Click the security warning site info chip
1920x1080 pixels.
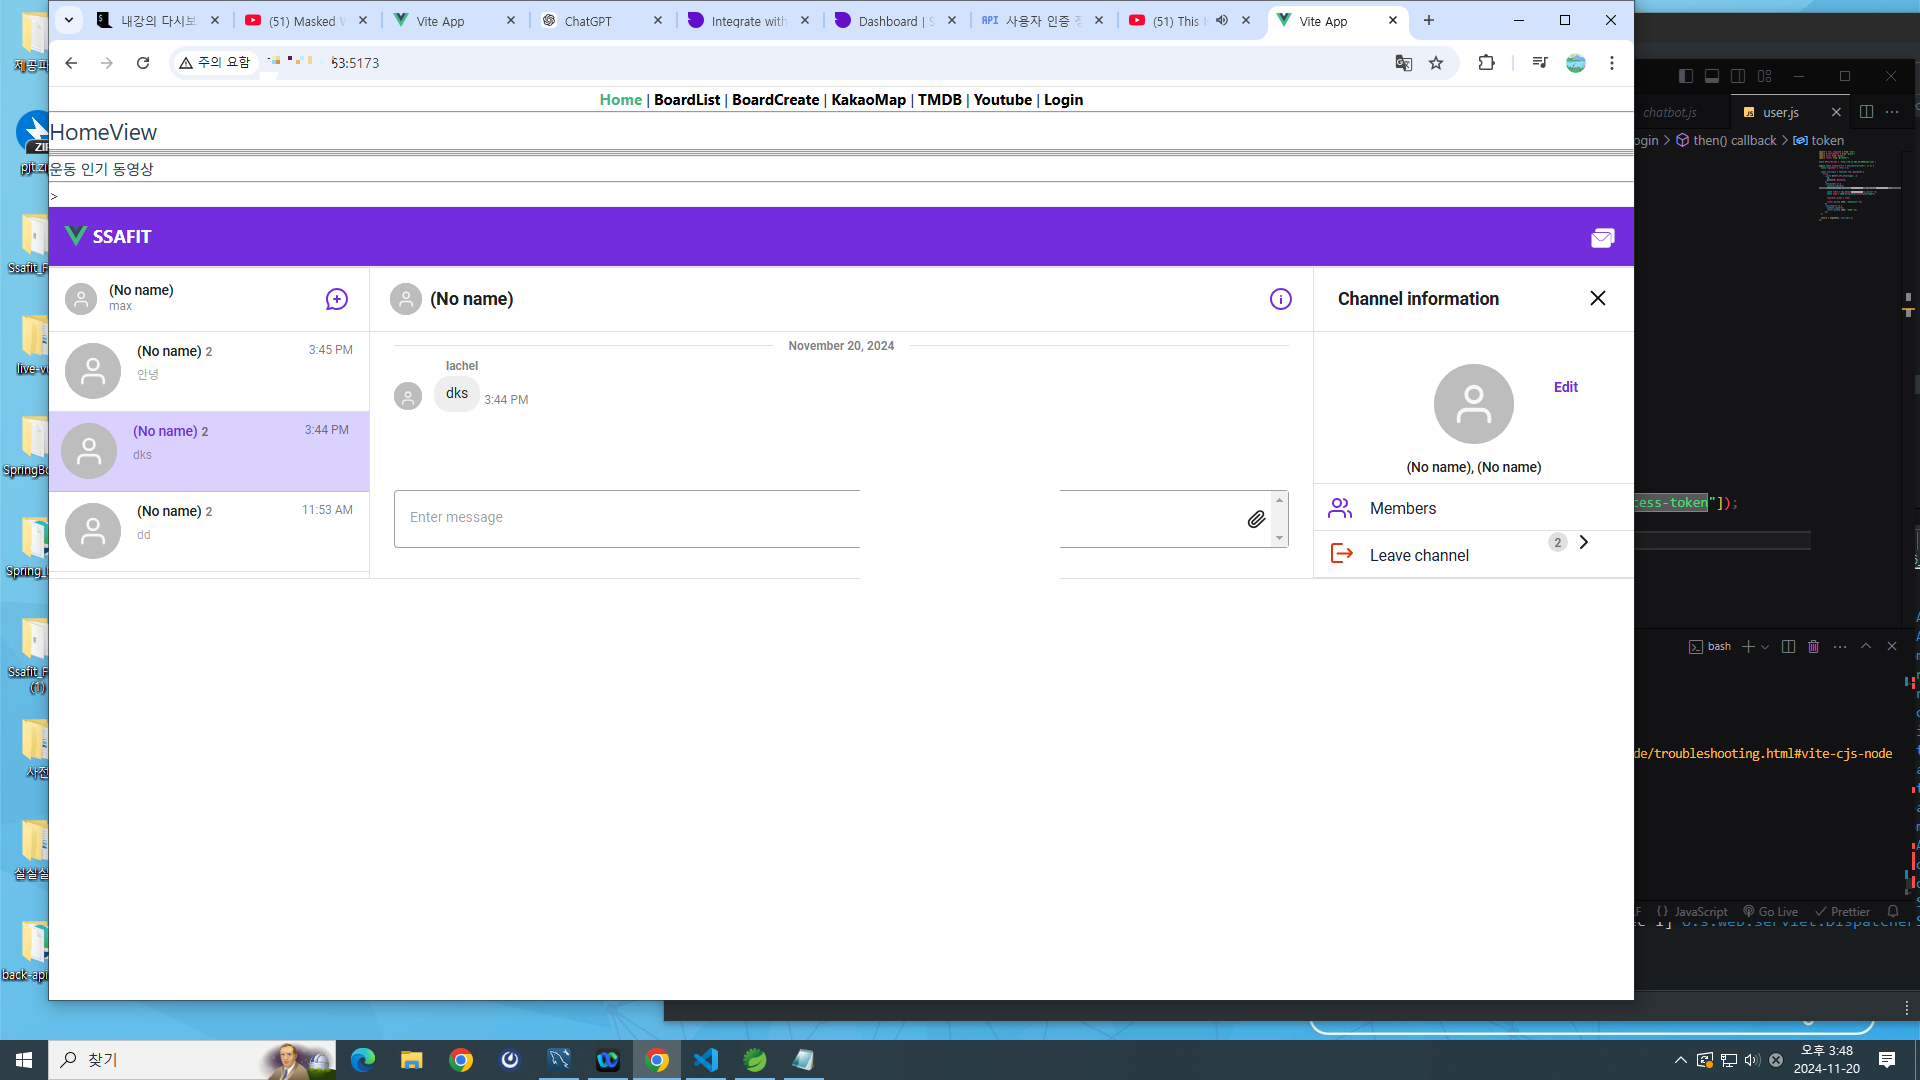215,63
